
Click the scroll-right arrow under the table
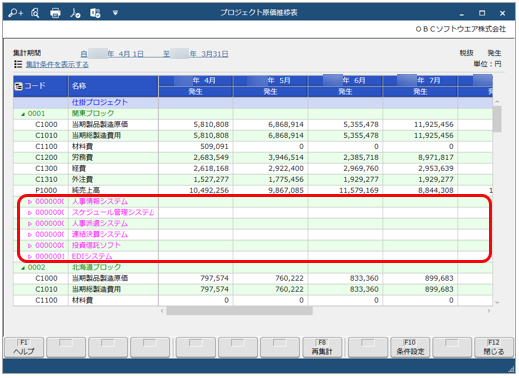489,311
